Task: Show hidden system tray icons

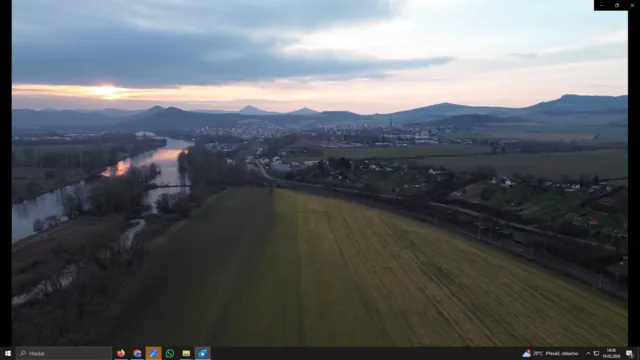Action: click(588, 353)
